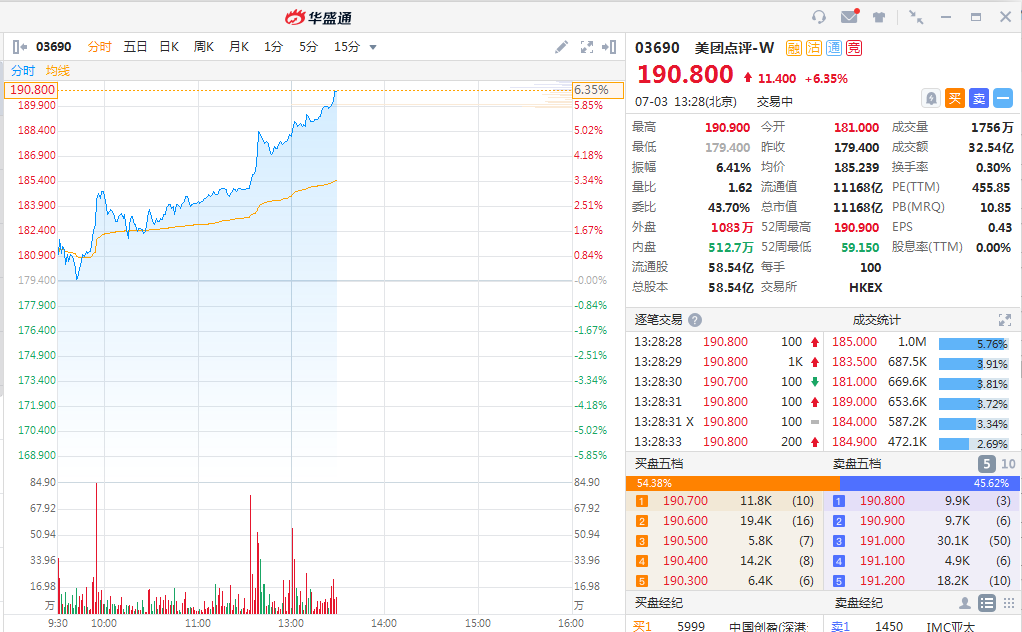Click the help icon beside 逐笔交易
Image resolution: width=1022 pixels, height=632 pixels.
695,320
